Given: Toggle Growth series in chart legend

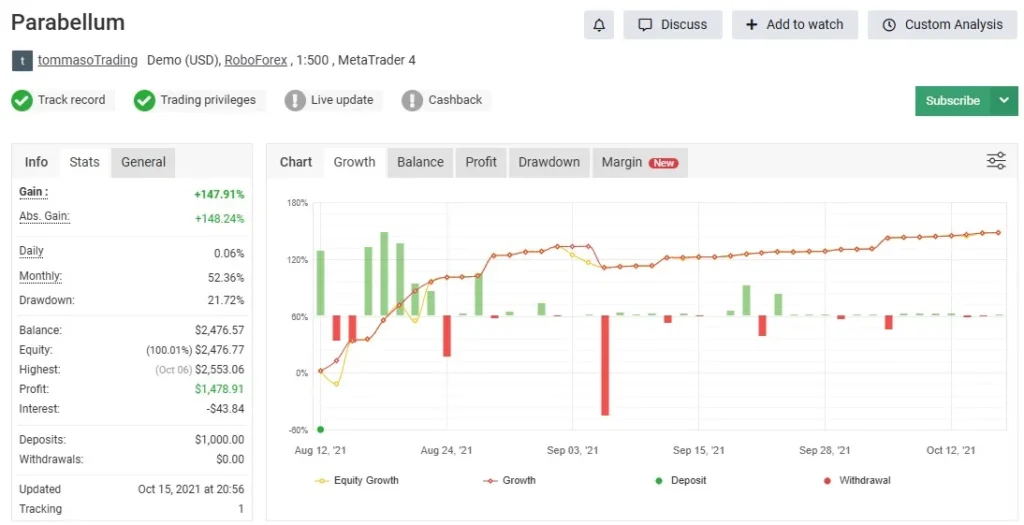Looking at the screenshot, I should click(509, 481).
